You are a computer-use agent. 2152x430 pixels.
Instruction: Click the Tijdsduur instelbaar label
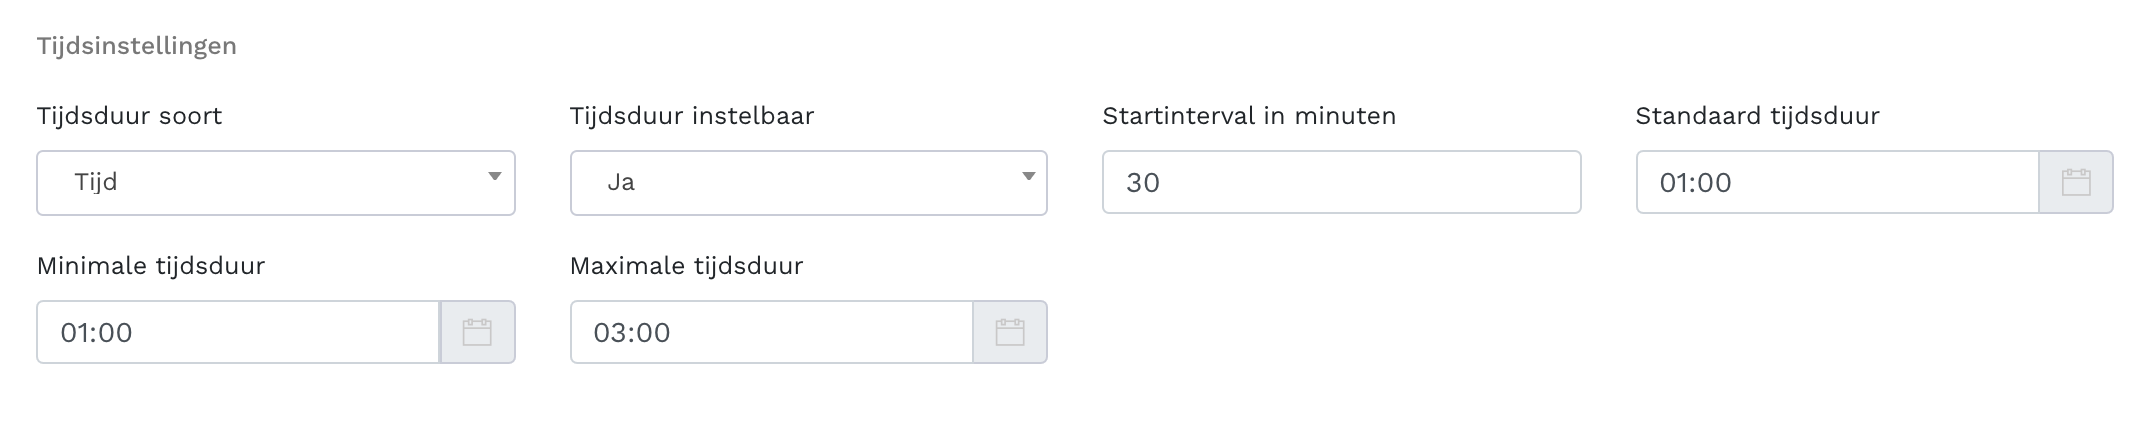coord(692,116)
